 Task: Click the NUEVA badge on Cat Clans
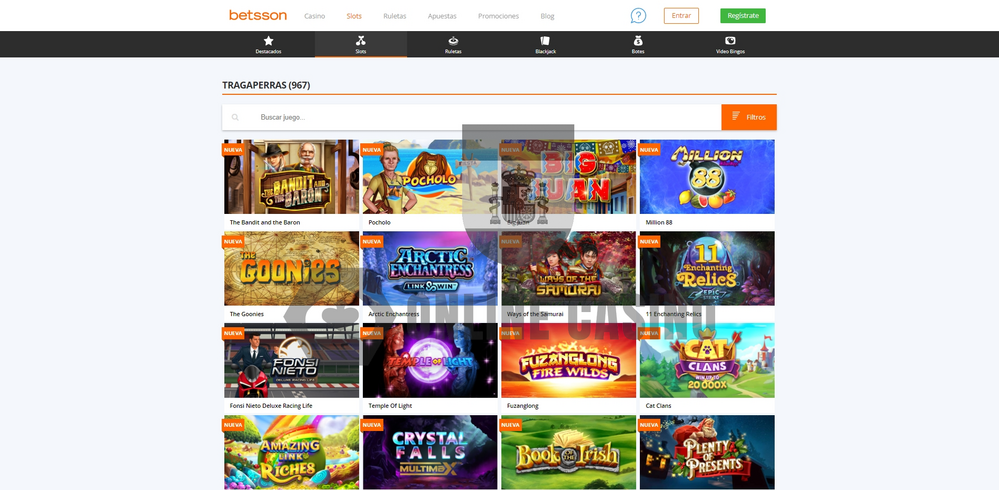(x=649, y=333)
